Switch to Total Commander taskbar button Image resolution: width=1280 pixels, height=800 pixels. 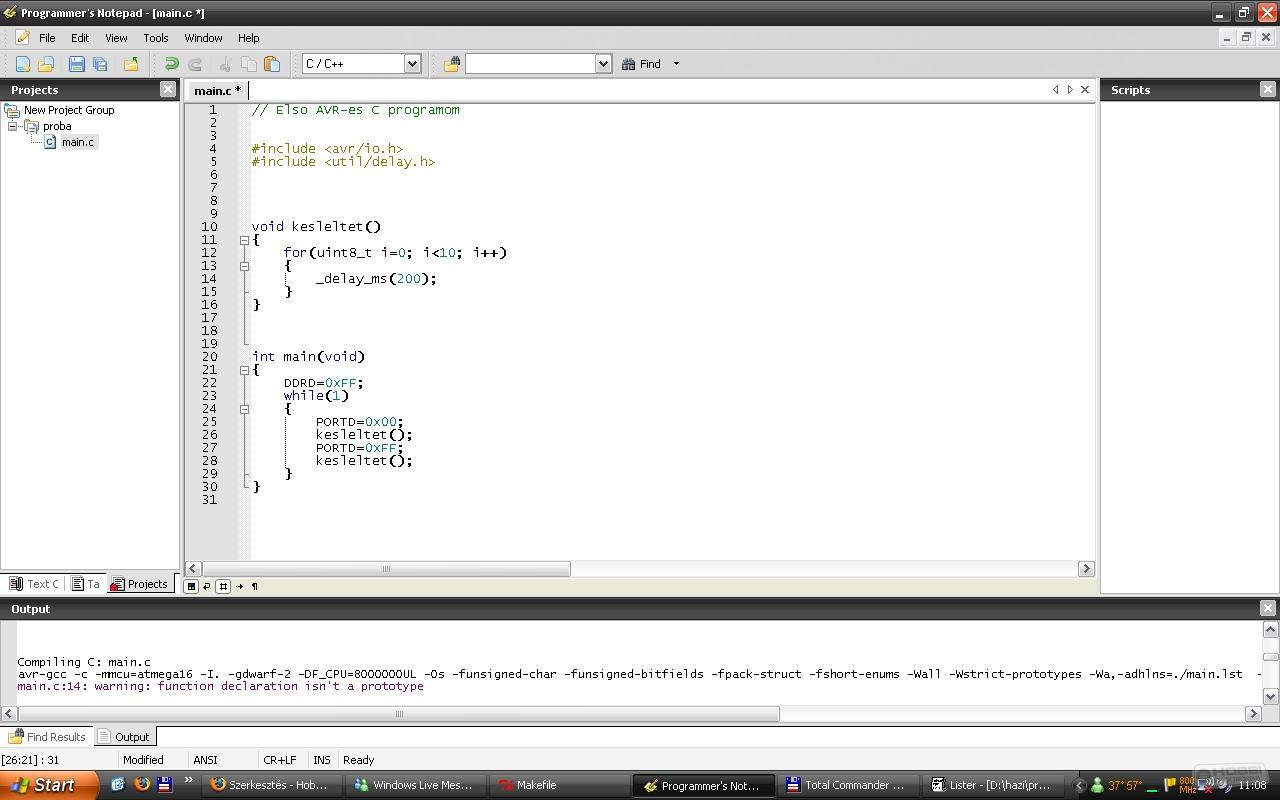pos(846,785)
